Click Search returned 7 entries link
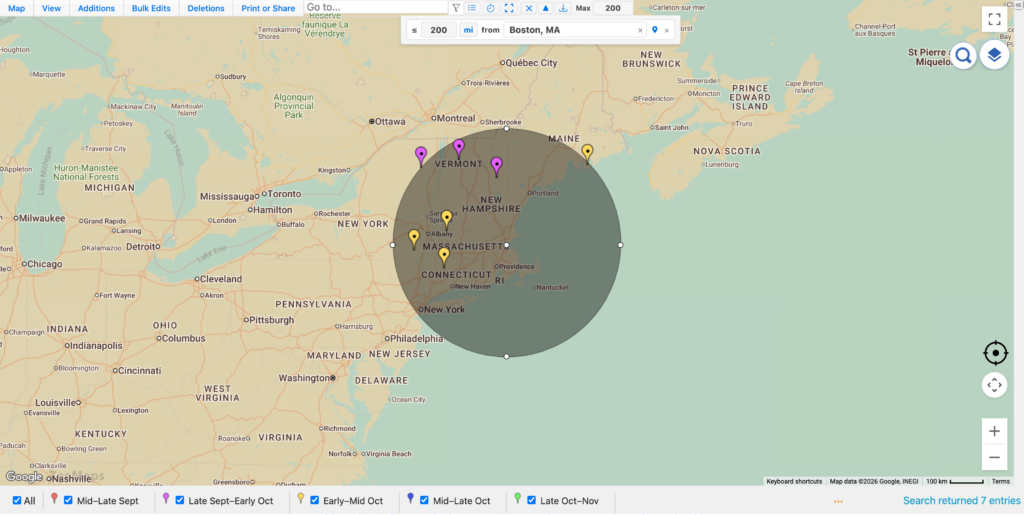The image size is (1024, 515). [961, 501]
